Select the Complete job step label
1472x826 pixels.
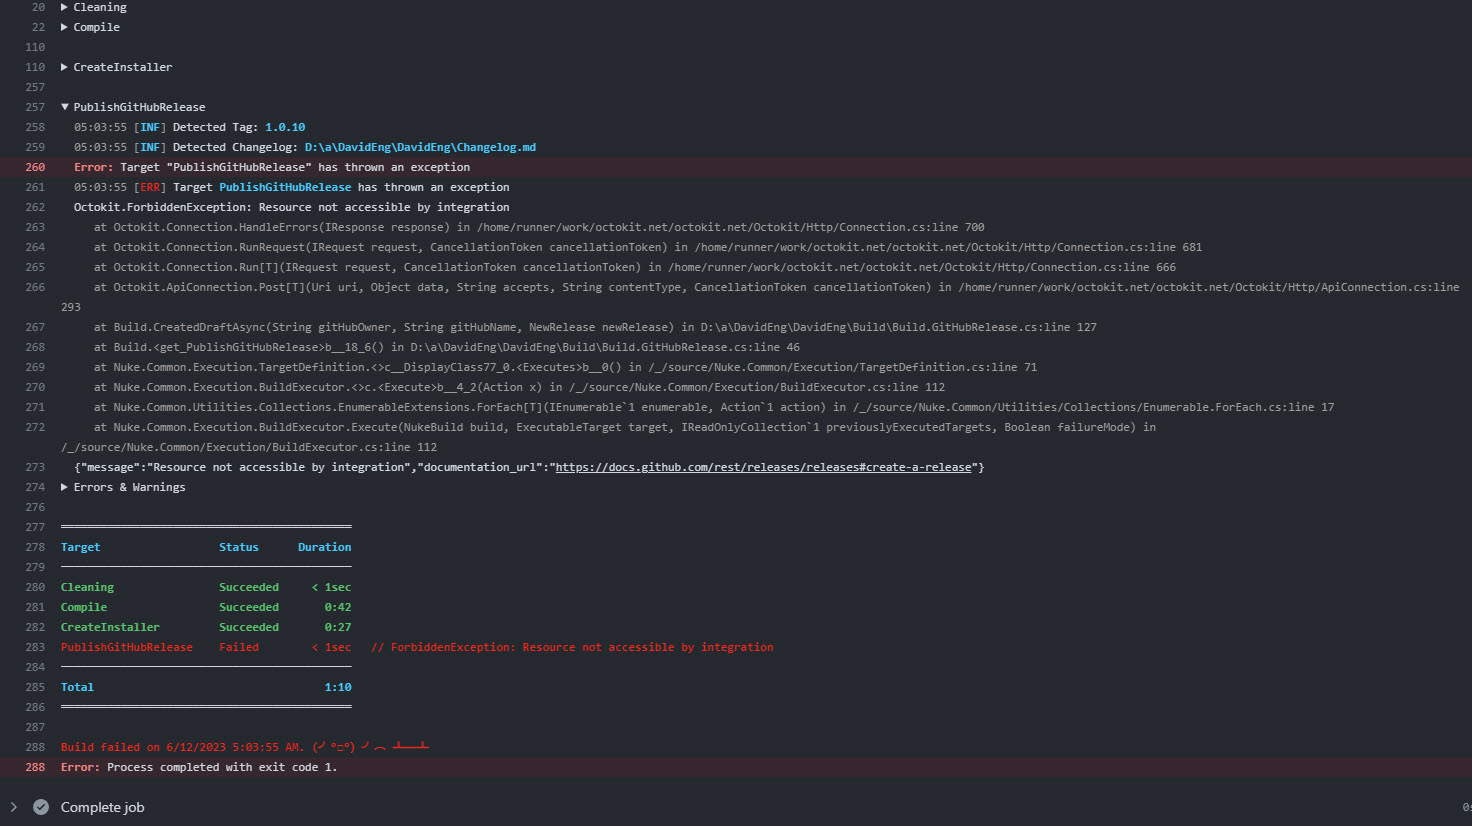[x=103, y=807]
